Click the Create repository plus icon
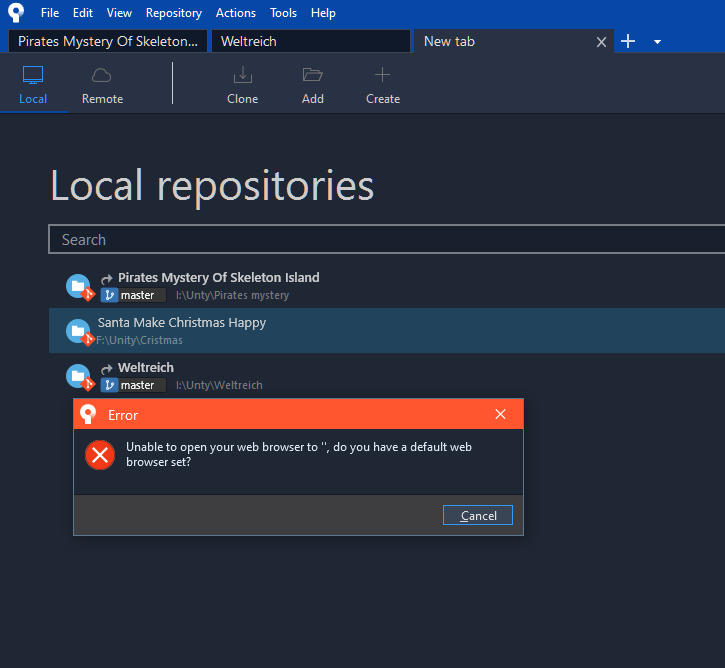Viewport: 725px width, 668px height. 382,74
